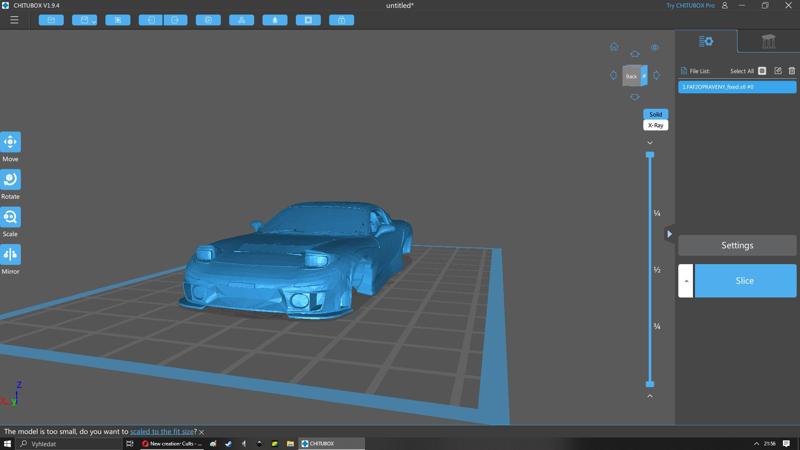Click the Vyhledat search box

point(69,444)
